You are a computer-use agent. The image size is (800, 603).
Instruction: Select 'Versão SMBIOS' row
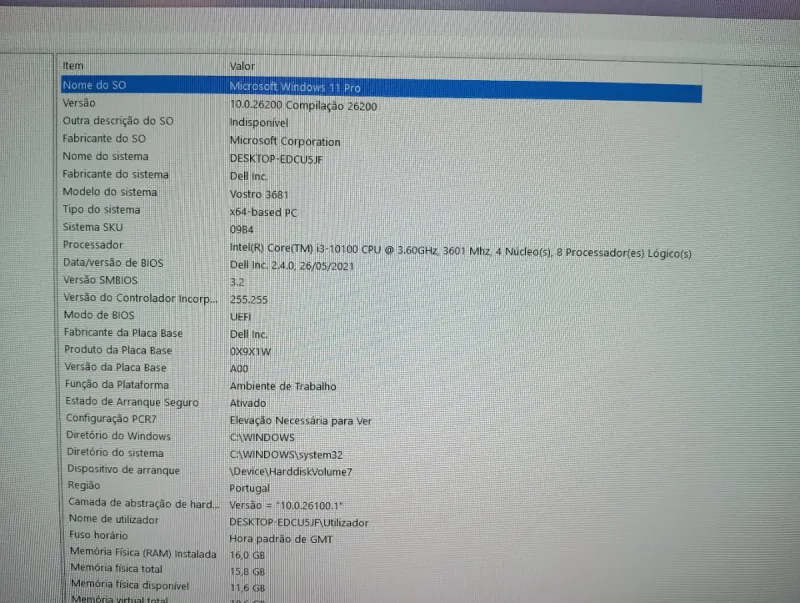point(101,280)
